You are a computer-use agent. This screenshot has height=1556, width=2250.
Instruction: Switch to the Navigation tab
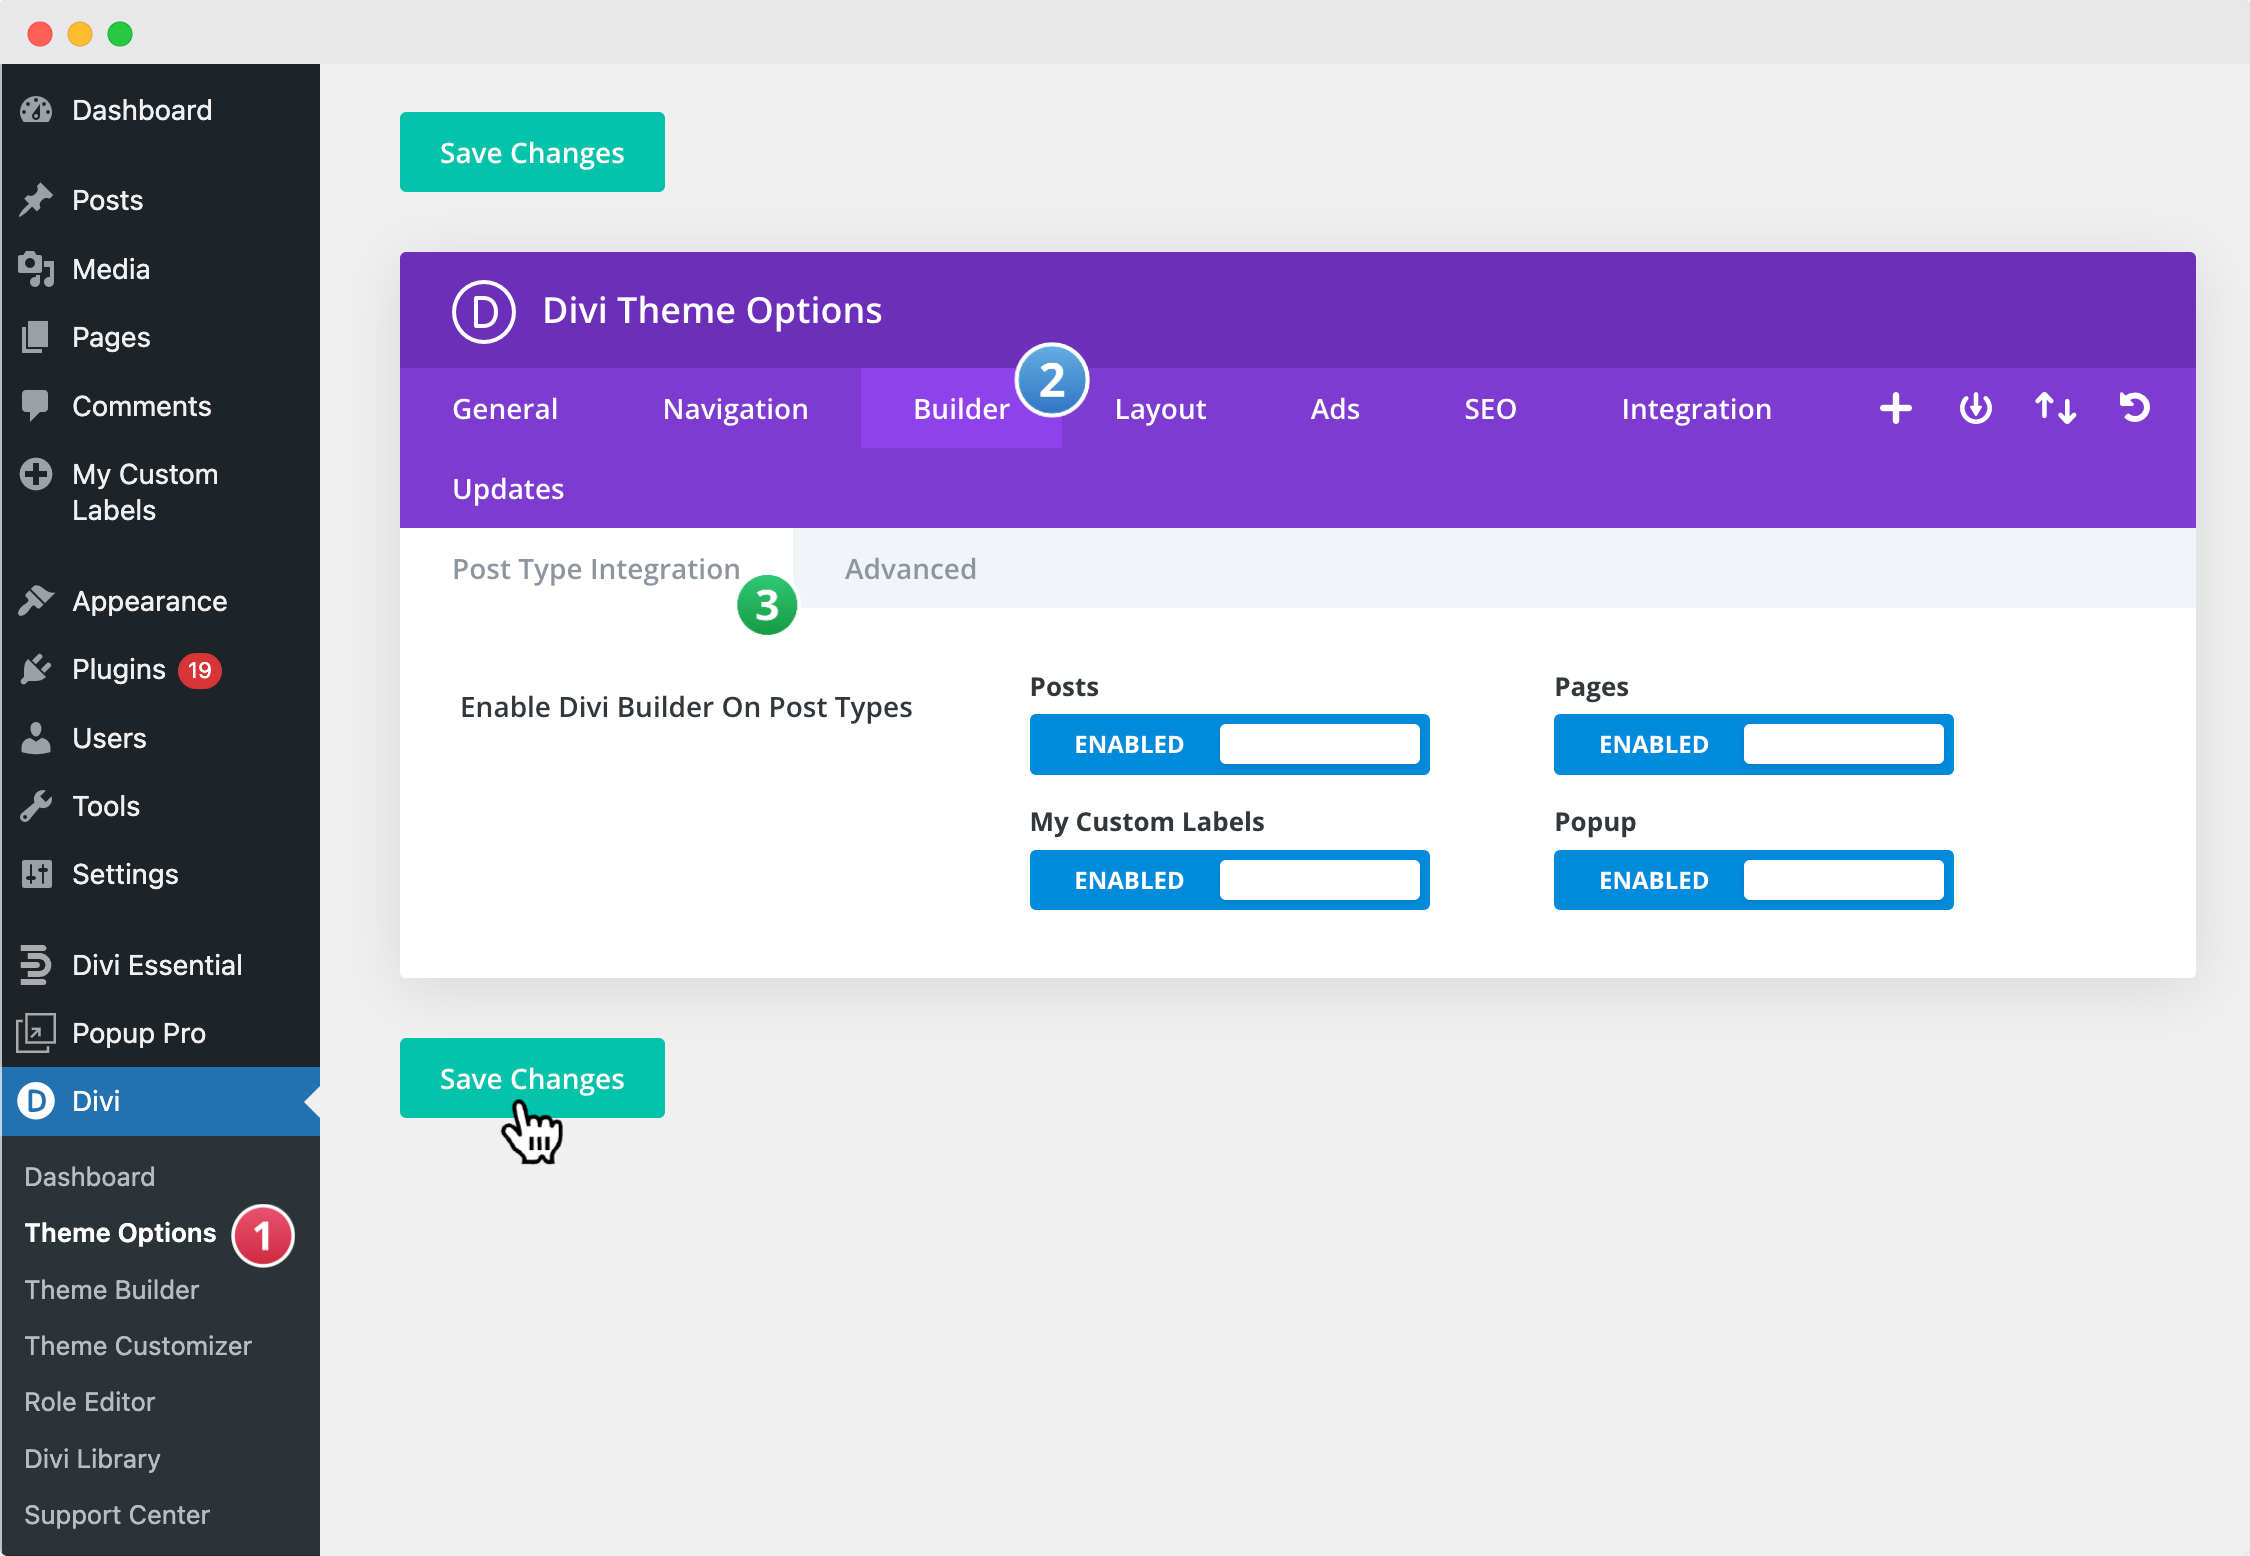[735, 408]
